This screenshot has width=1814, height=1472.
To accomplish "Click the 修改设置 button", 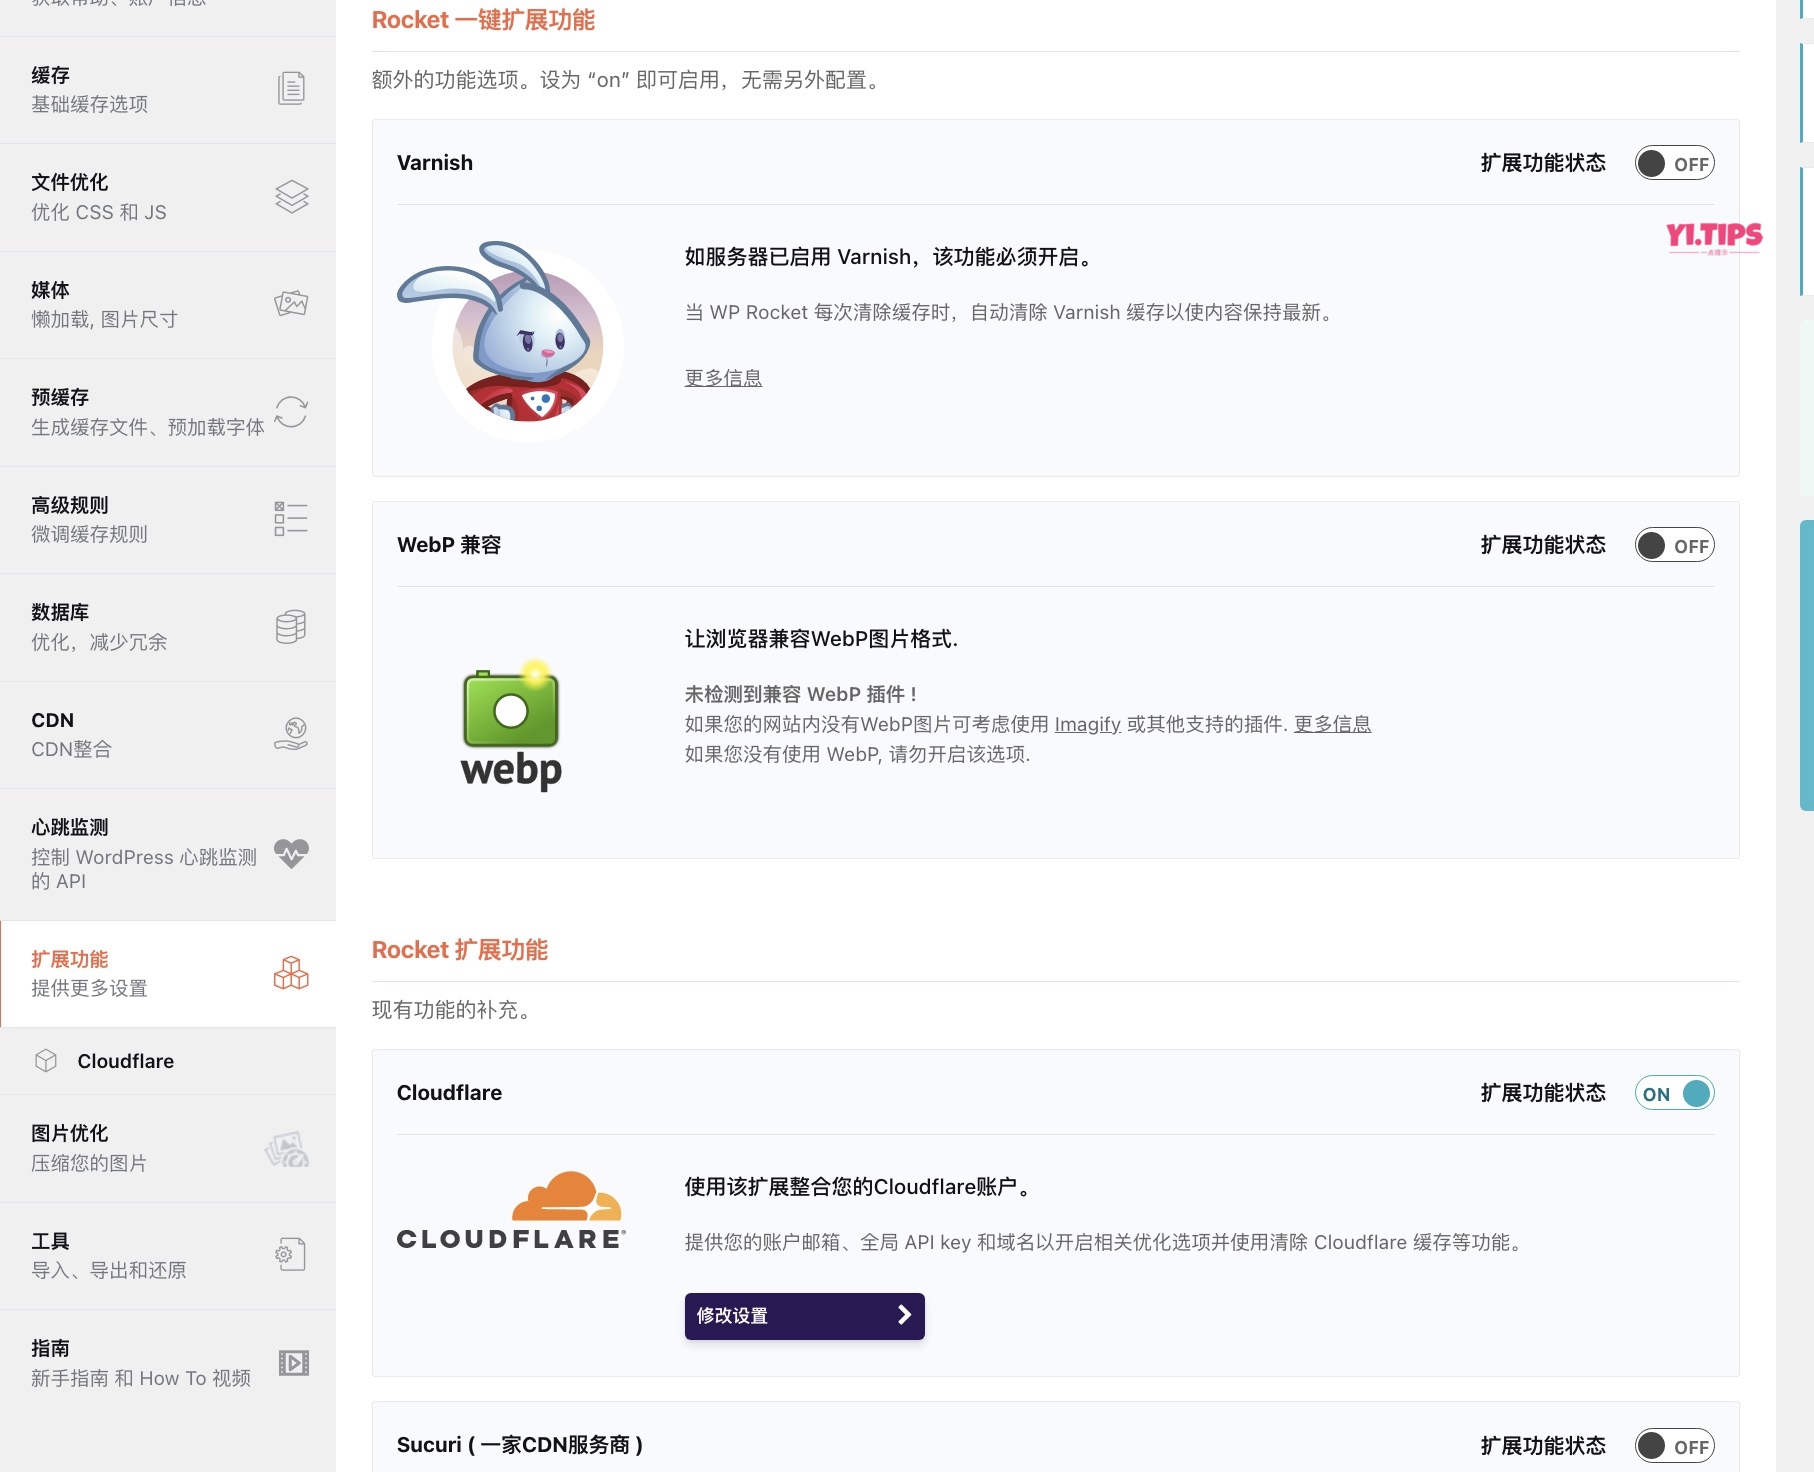I will tap(804, 1316).
